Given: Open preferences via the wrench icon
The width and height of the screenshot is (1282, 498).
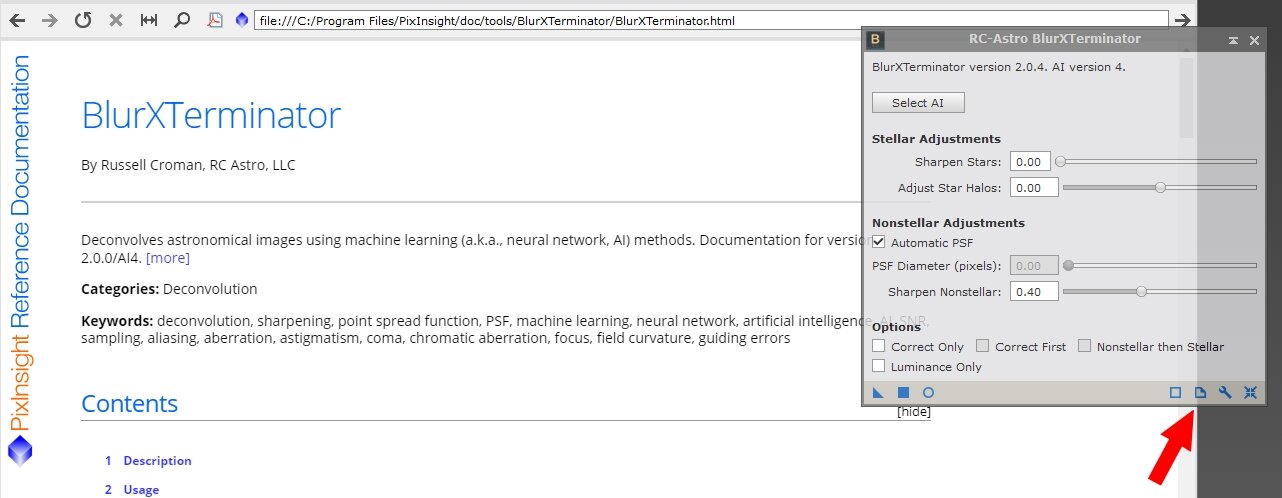Looking at the screenshot, I should click(1225, 393).
